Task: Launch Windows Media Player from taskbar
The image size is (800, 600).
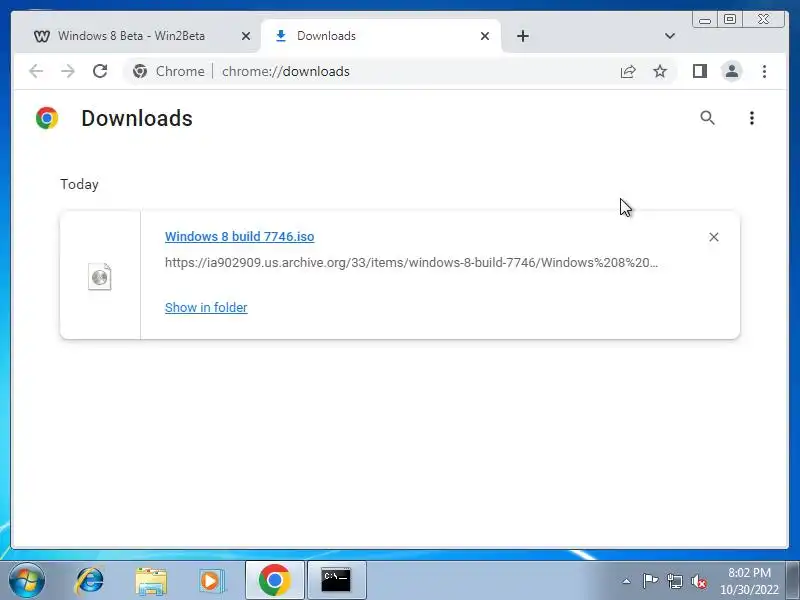Action: [x=210, y=581]
